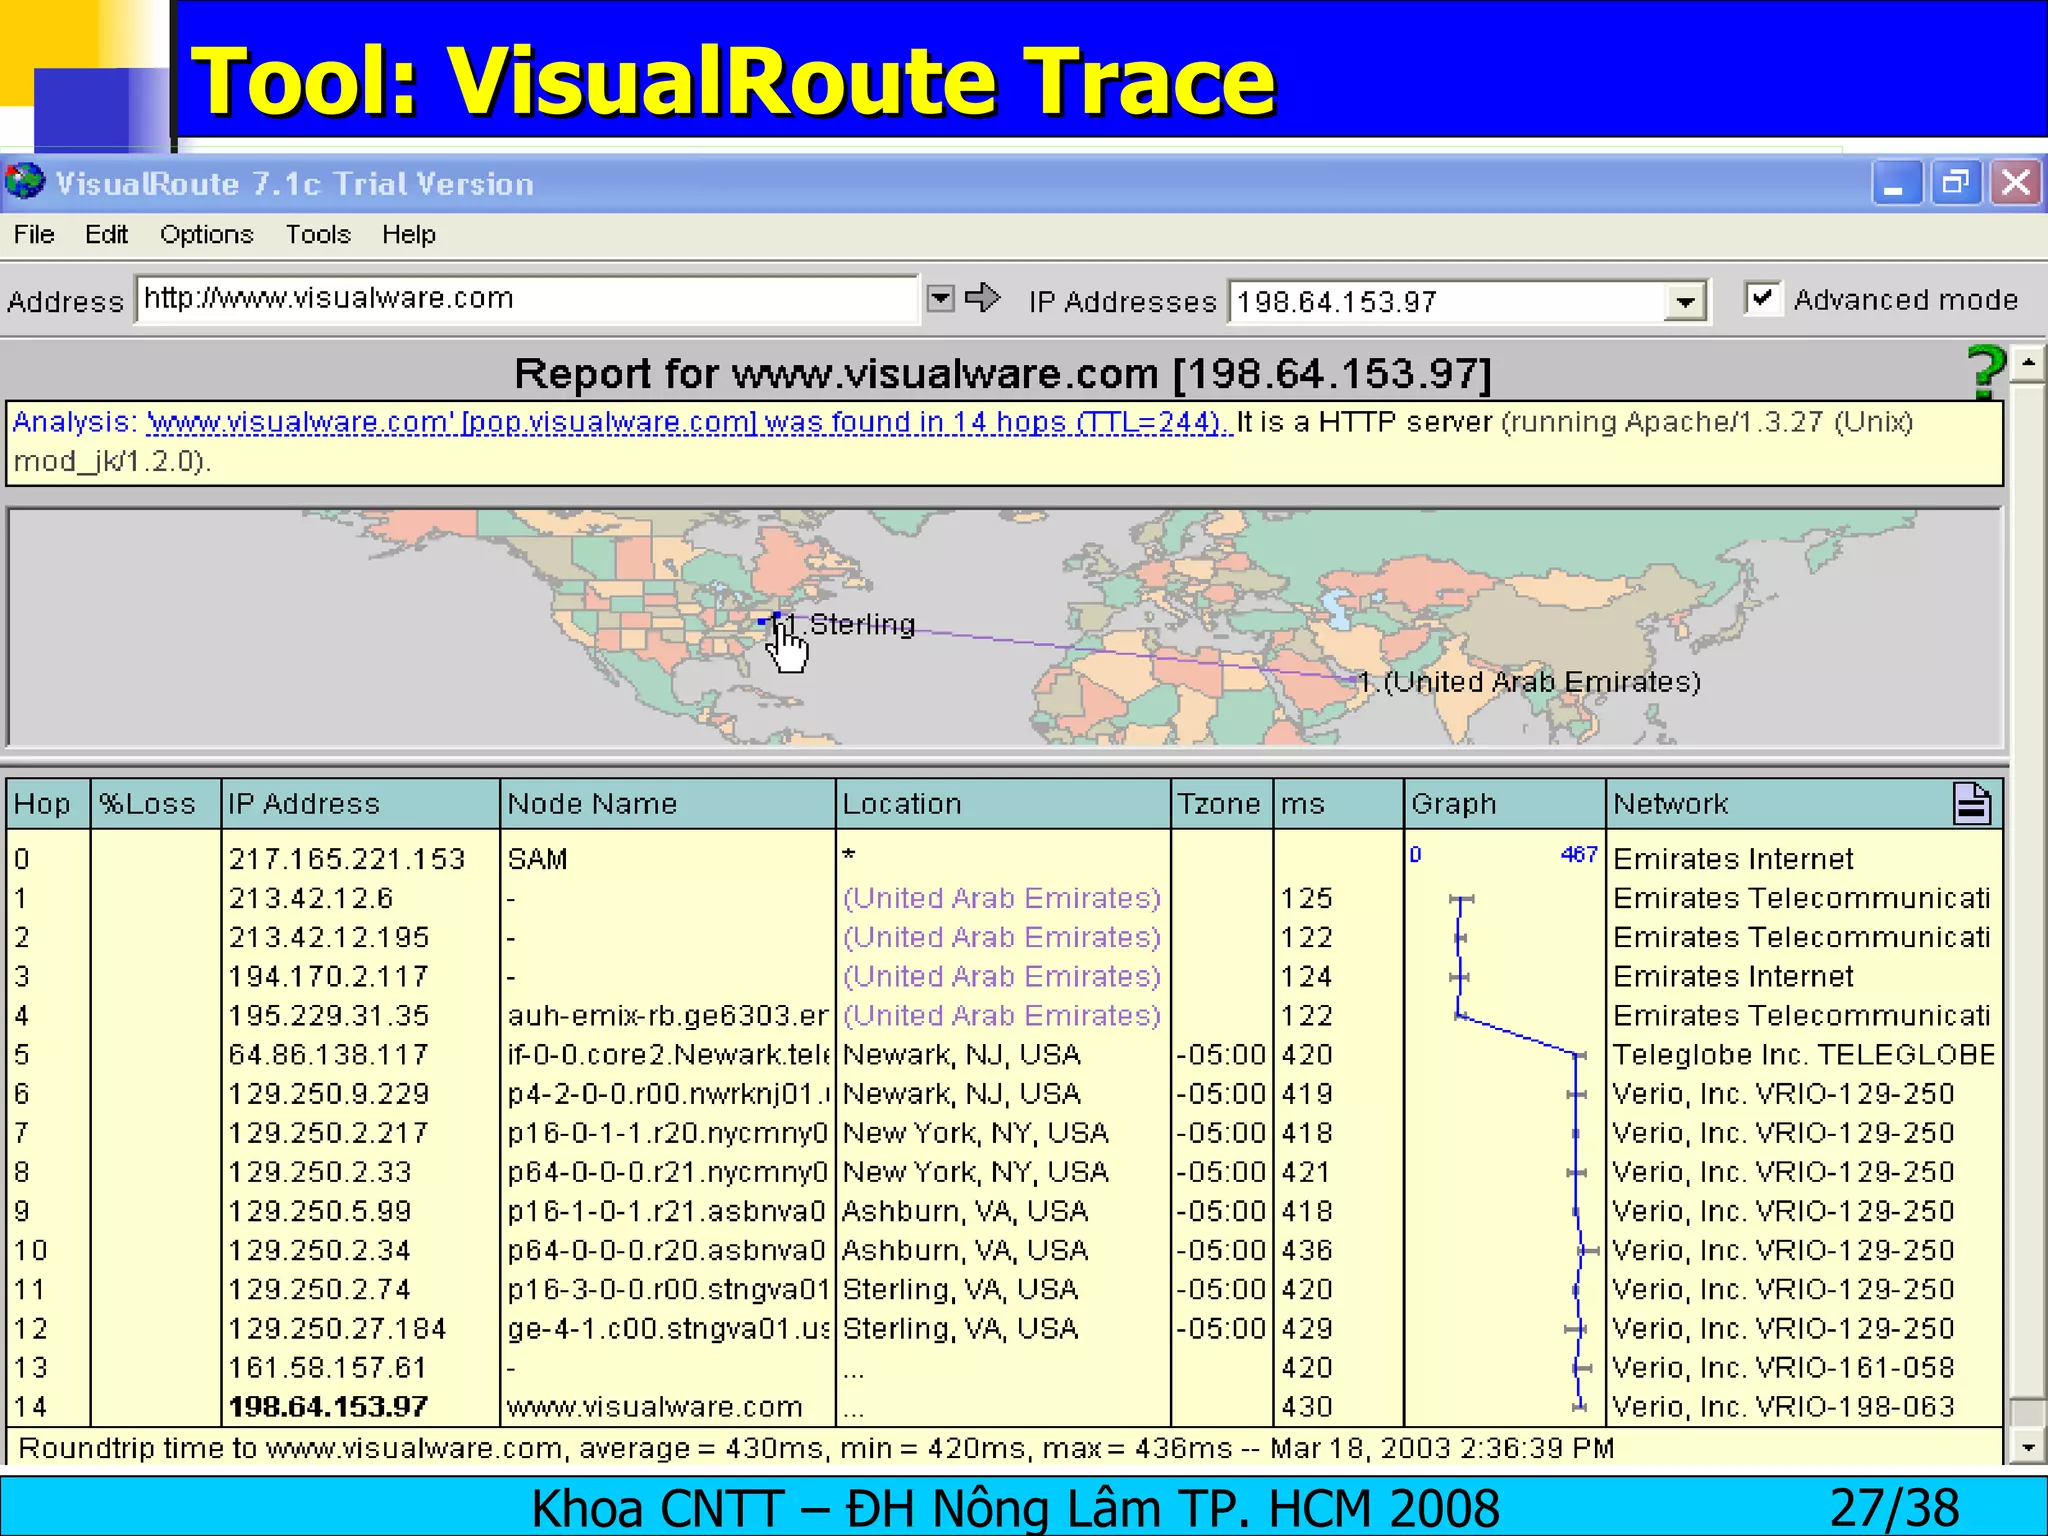Viewport: 2048px width, 1536px height.
Task: Minimize the VisualRoute window
Action: (1895, 183)
